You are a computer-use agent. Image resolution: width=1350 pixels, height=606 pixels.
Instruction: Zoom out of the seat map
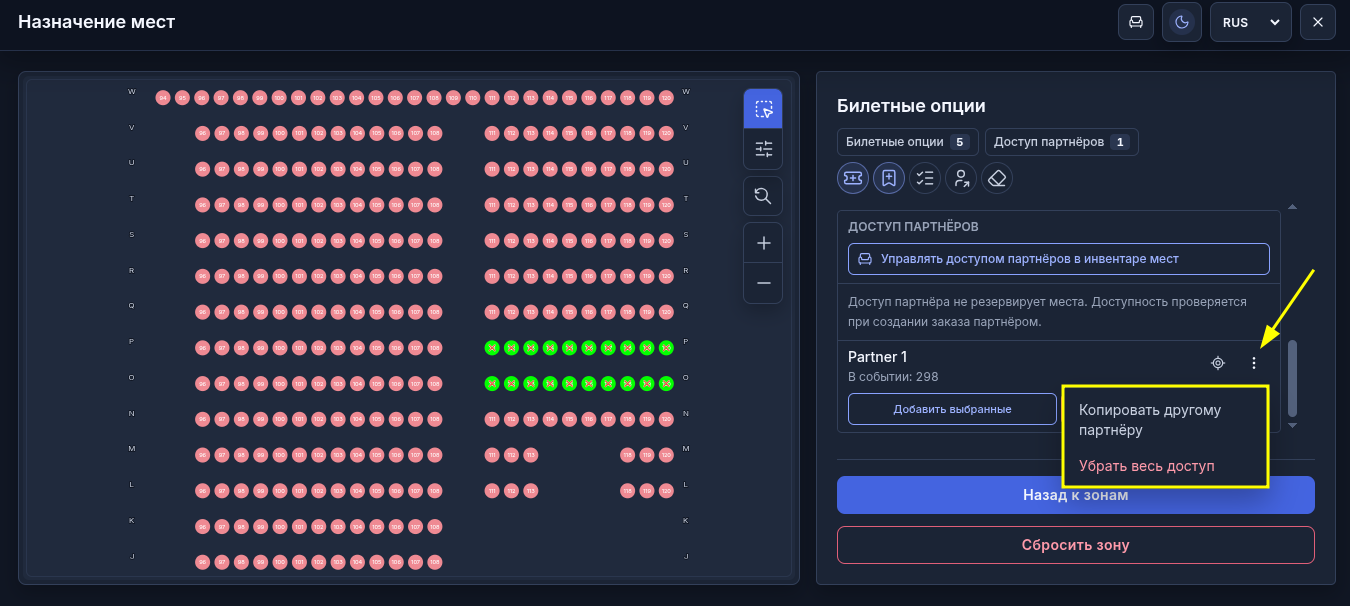(x=763, y=283)
